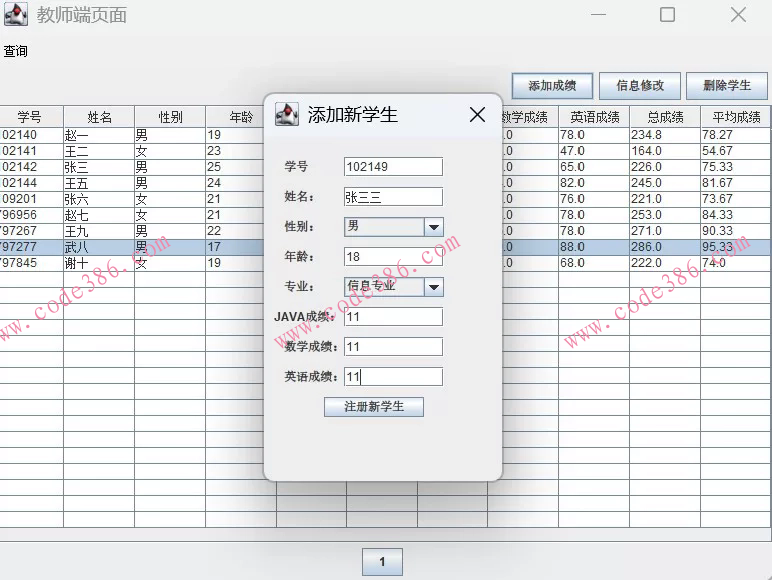Click the student ID cell ending 97845
772x580 pixels.
coord(31,263)
